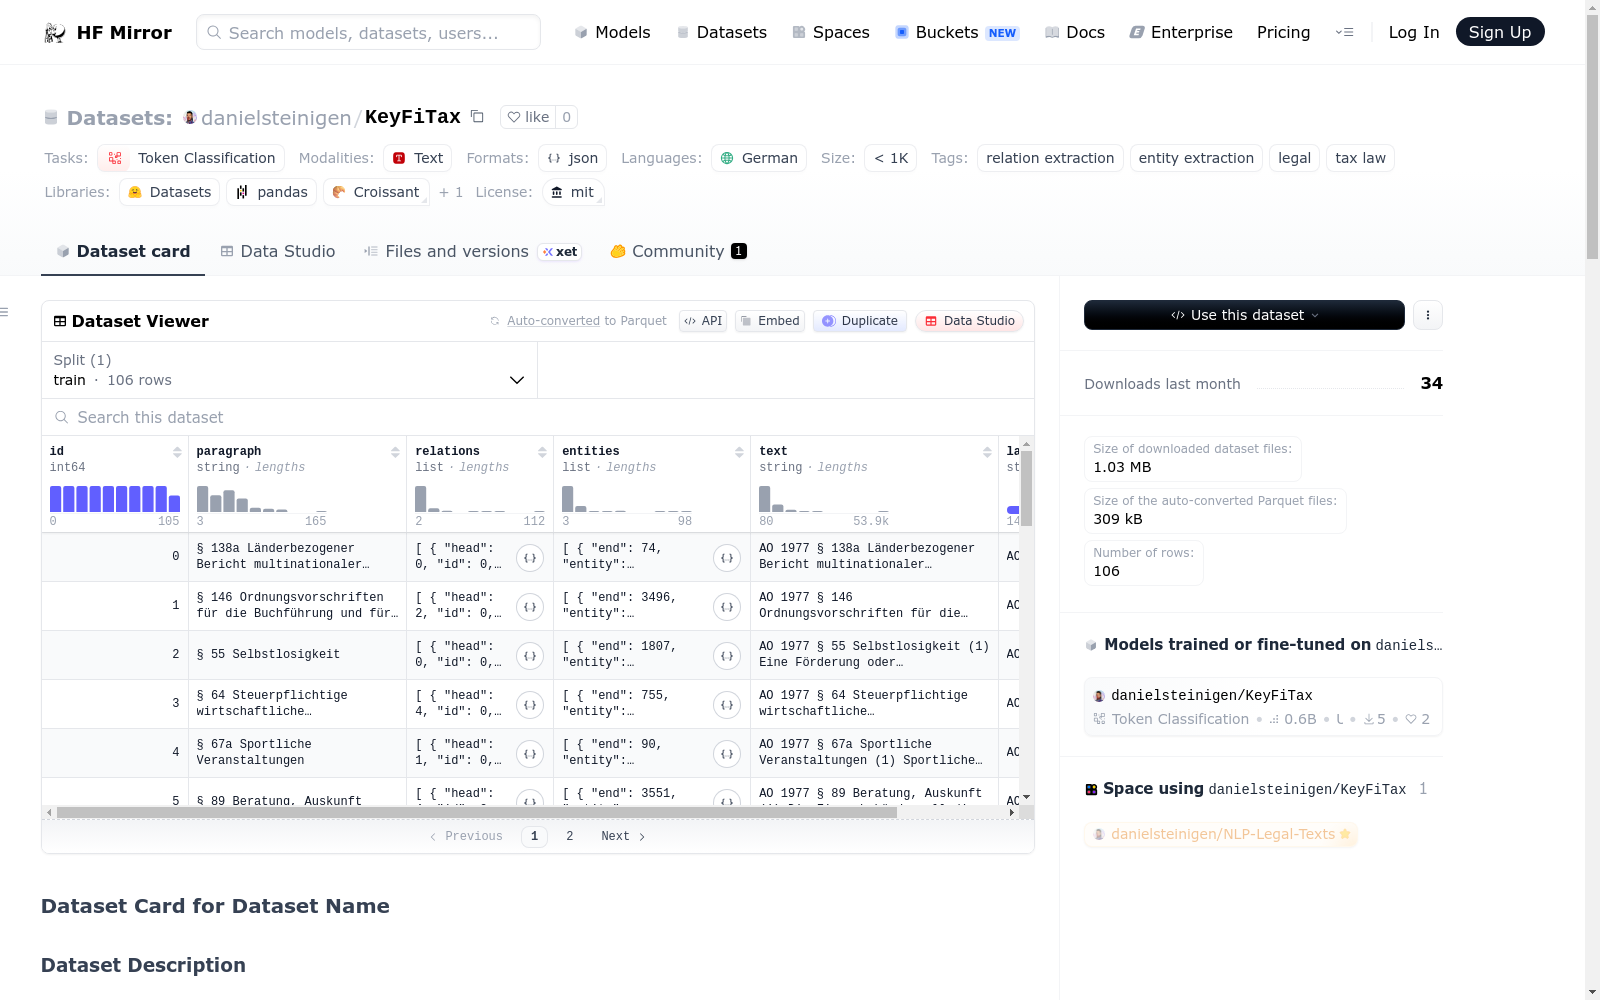
Task: Follow the Auto-converted to Parquet link
Action: (553, 321)
